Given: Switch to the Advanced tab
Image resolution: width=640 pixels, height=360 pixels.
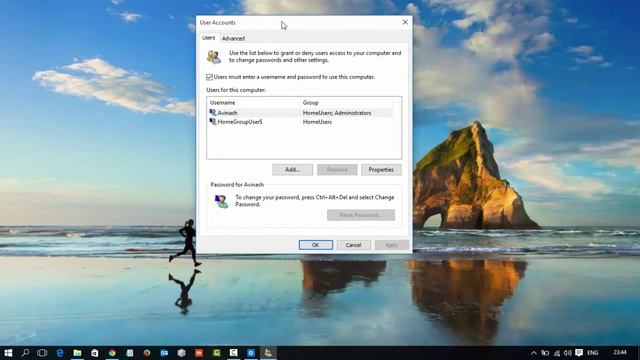Looking at the screenshot, I should (233, 38).
